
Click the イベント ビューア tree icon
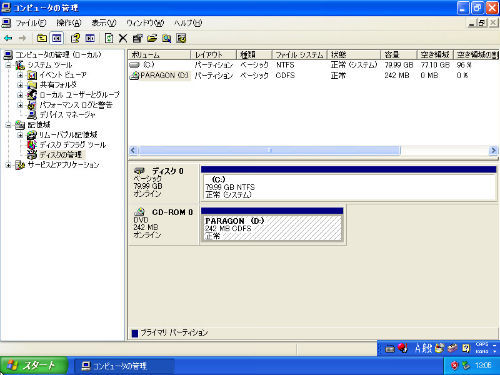tap(32, 75)
